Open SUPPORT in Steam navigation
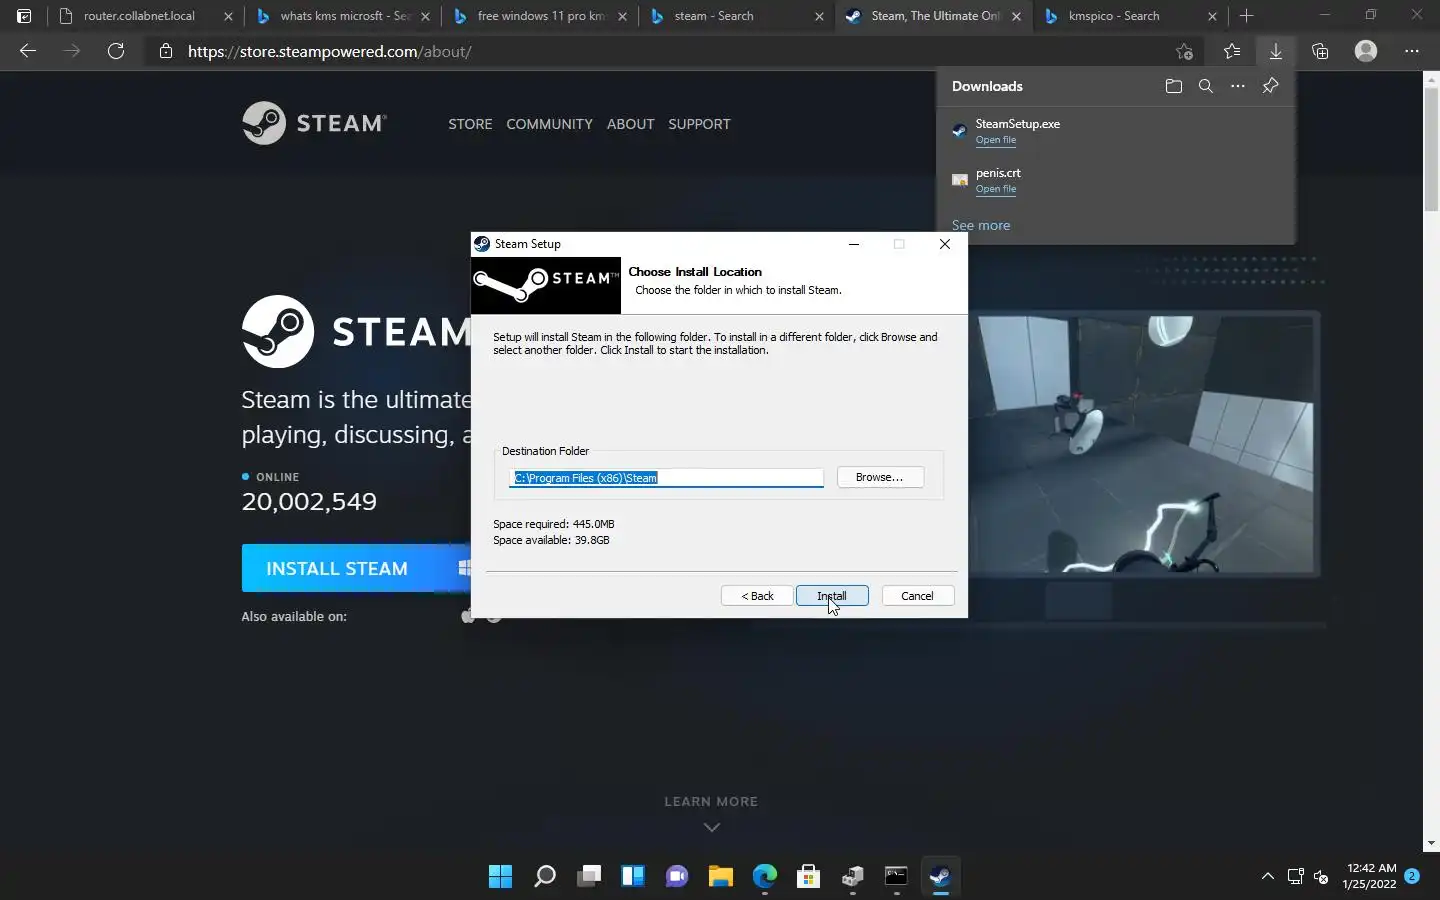The image size is (1440, 900). point(699,124)
